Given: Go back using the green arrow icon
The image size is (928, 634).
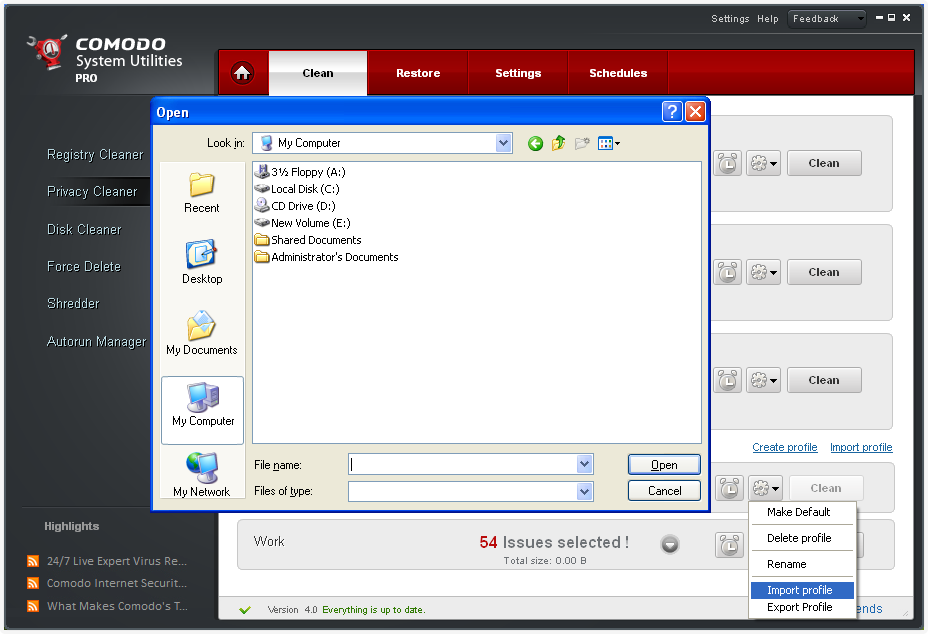Looking at the screenshot, I should pyautogui.click(x=535, y=144).
